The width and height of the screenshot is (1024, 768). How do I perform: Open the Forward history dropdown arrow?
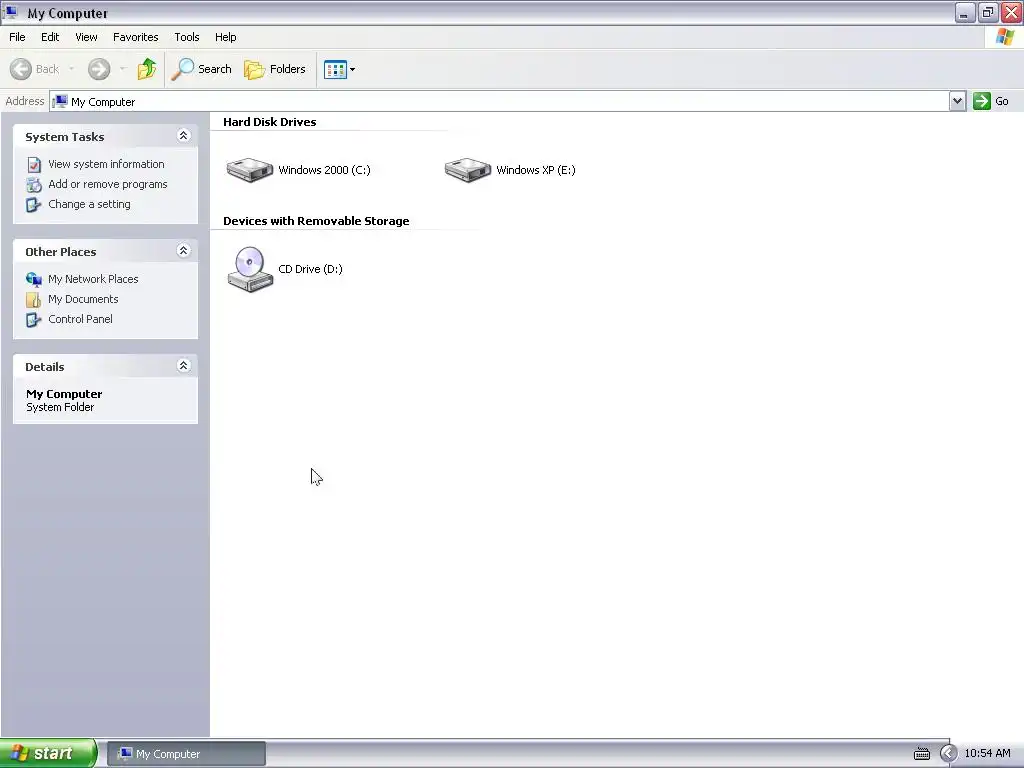click(123, 69)
